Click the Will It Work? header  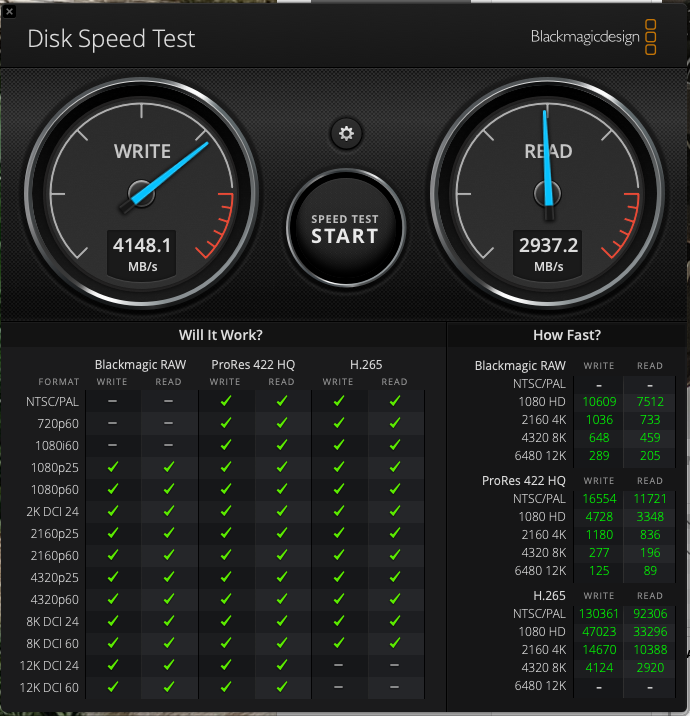pos(221,335)
